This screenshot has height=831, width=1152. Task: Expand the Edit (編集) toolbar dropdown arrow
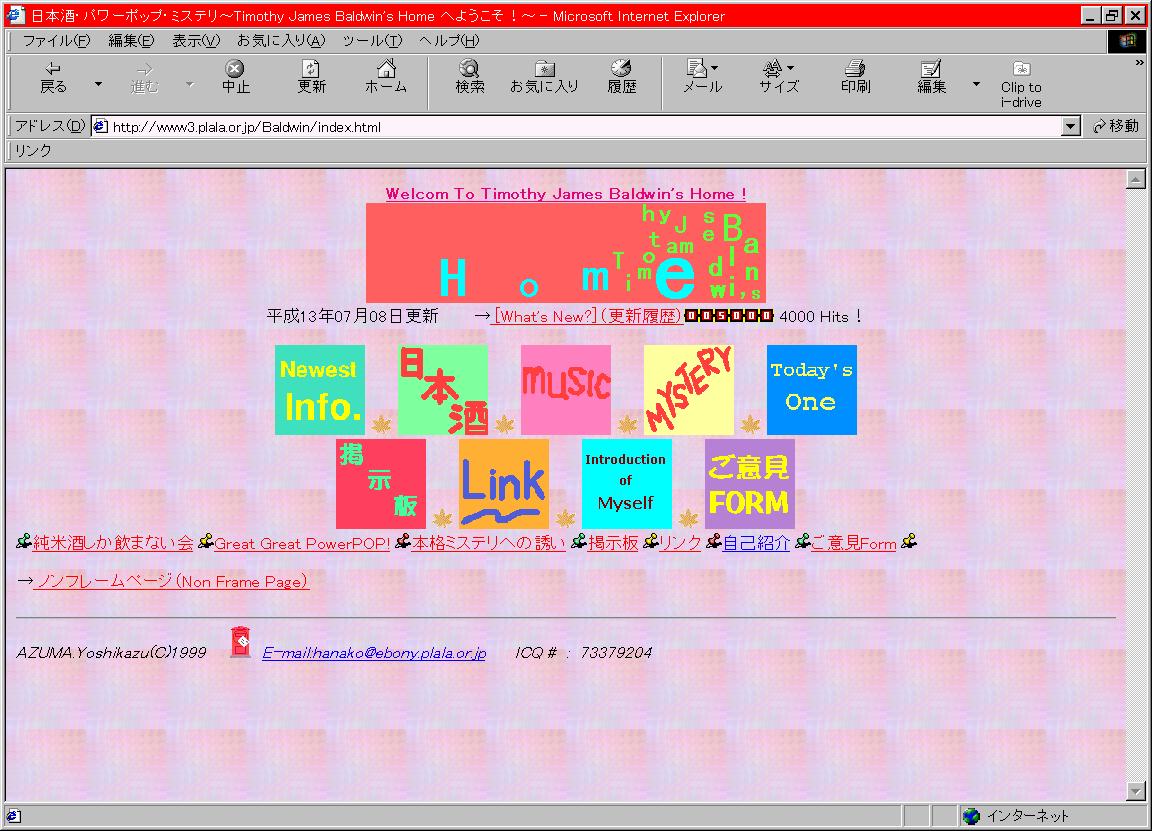(x=976, y=84)
